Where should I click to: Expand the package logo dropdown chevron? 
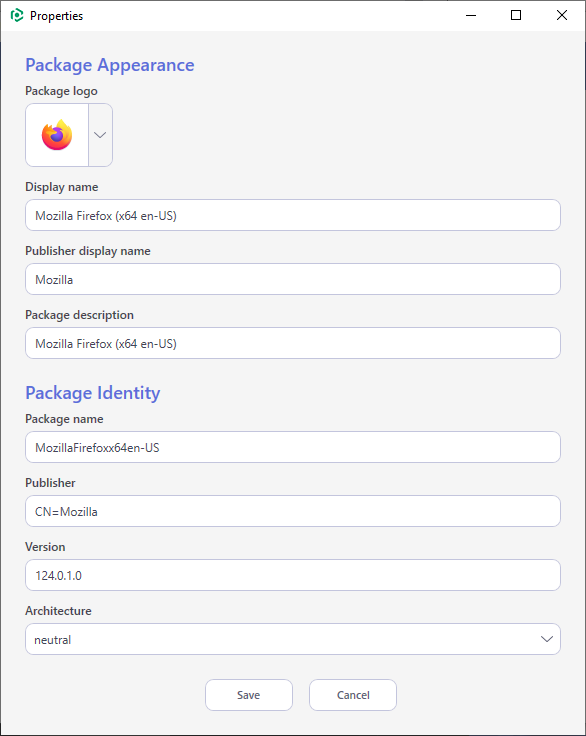(x=100, y=135)
